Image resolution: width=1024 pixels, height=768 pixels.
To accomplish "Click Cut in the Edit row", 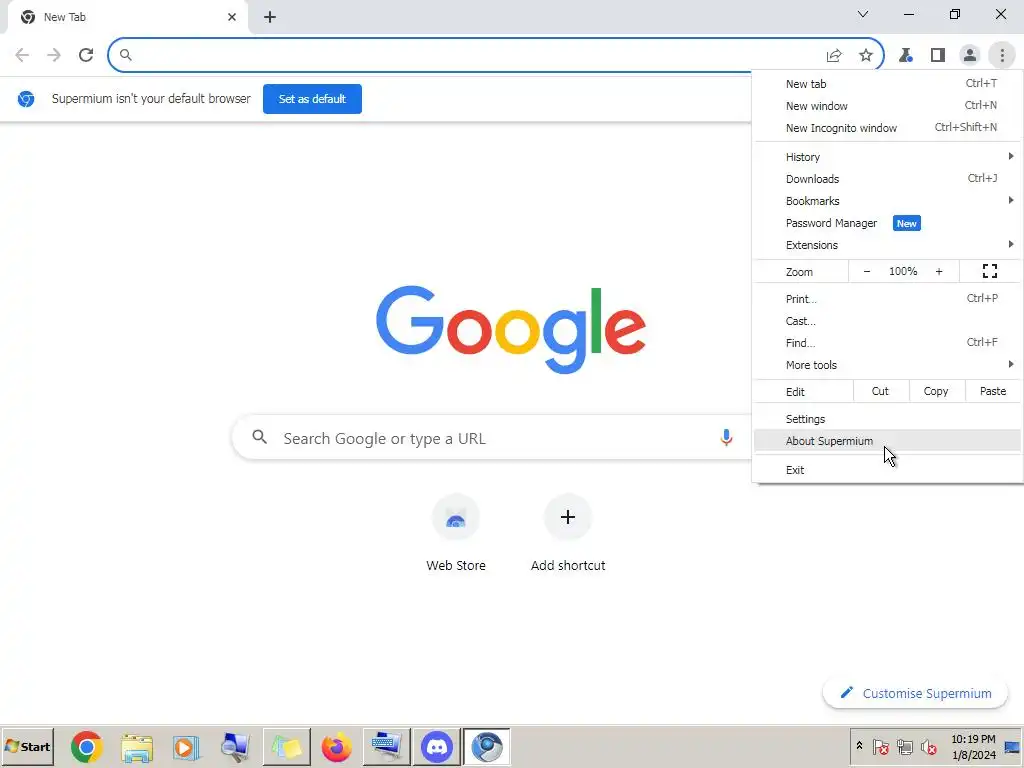I will coord(880,391).
